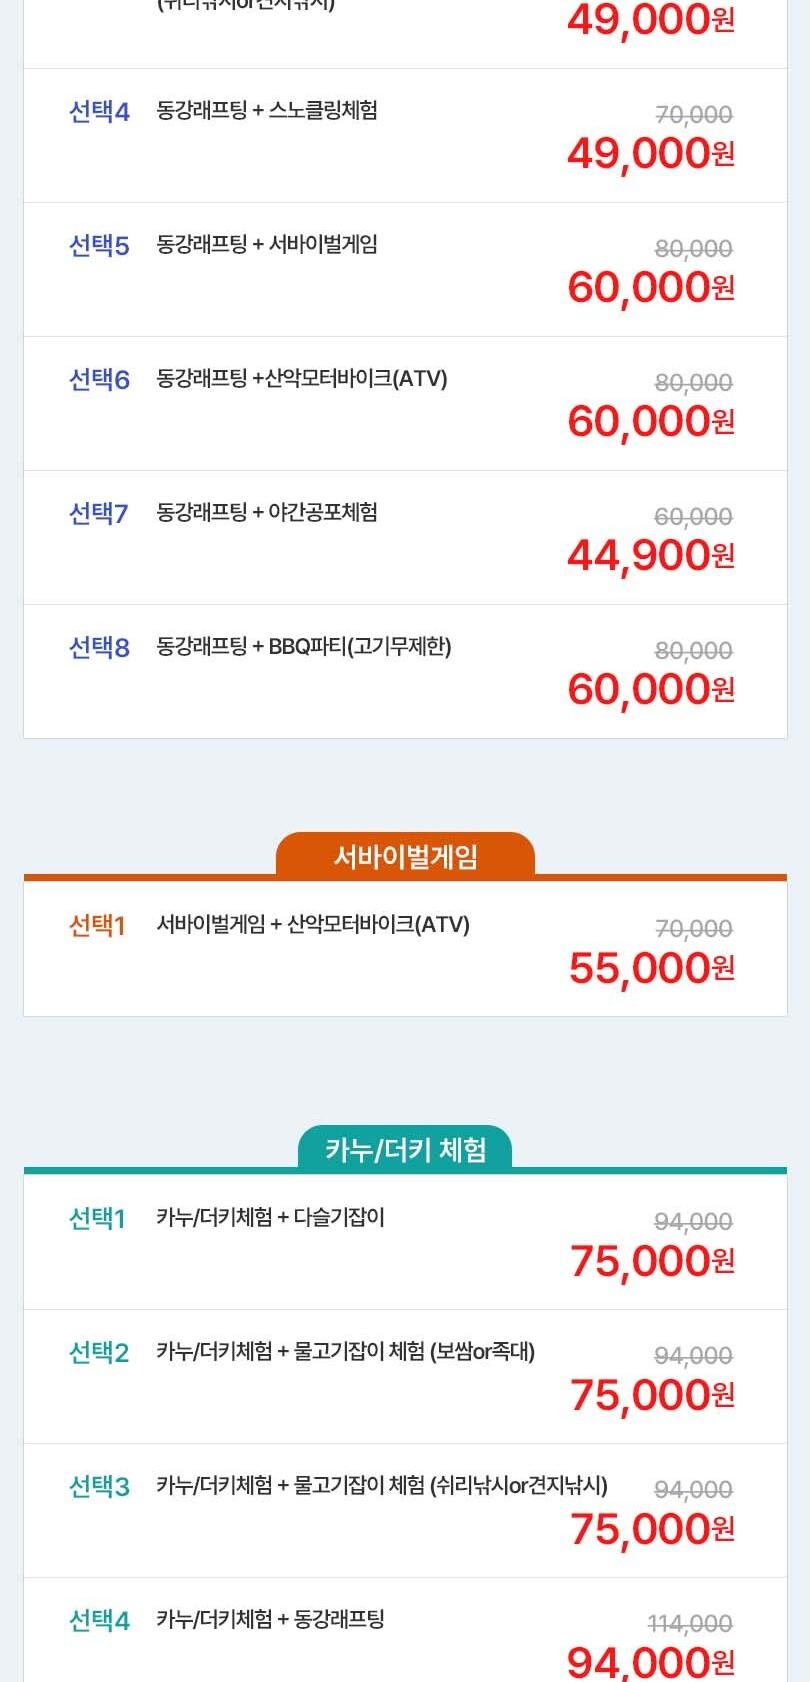
Task: Click the blue 선택7 label
Action: pyautogui.click(x=98, y=514)
